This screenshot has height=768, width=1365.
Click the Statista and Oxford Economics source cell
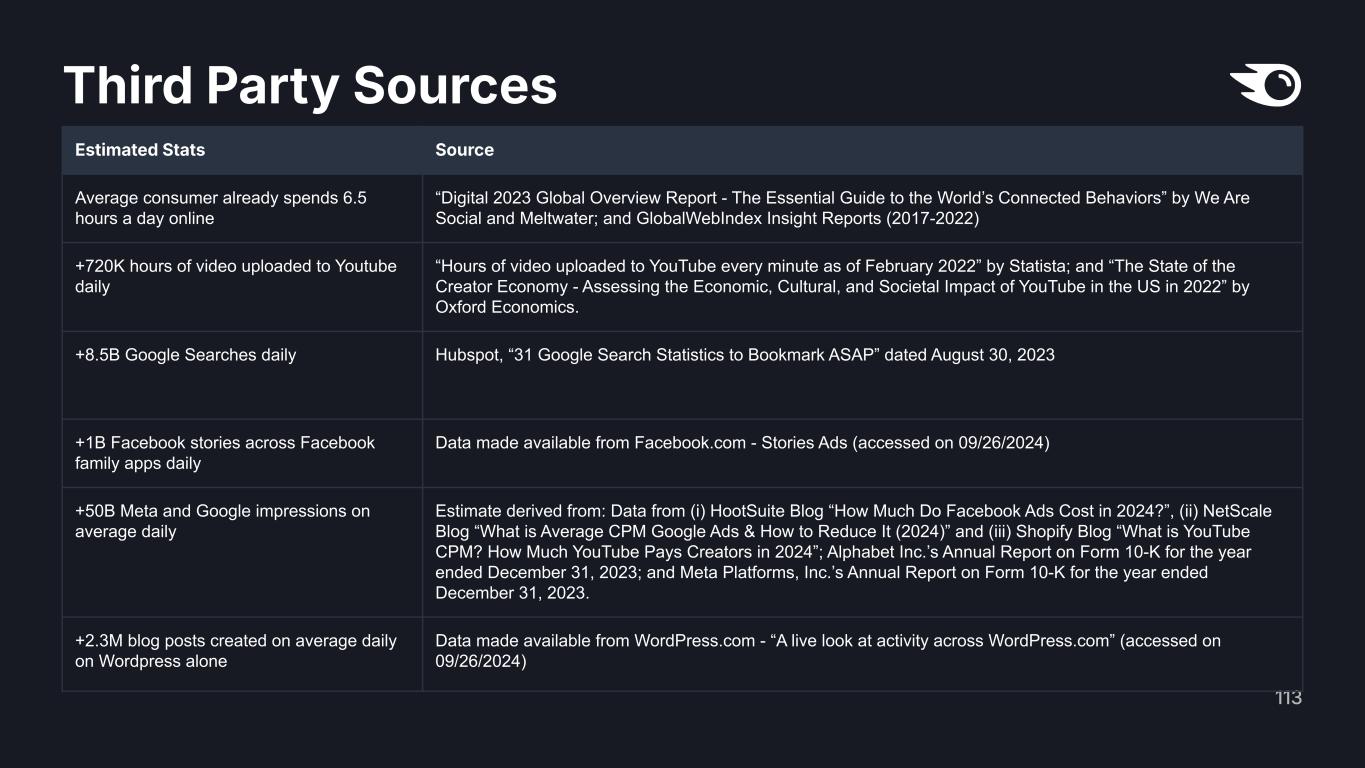862,286
